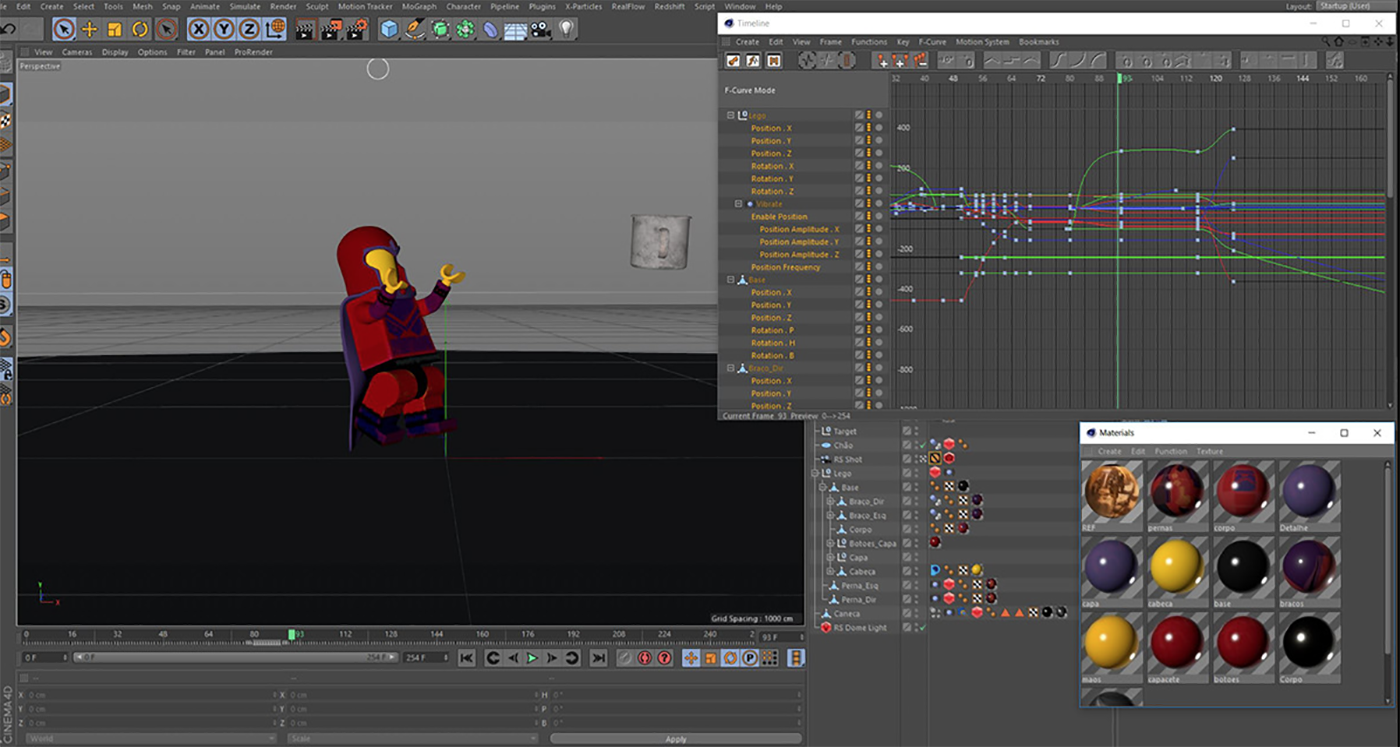
Task: Select the Position . X track under Lego
Action: [771, 128]
